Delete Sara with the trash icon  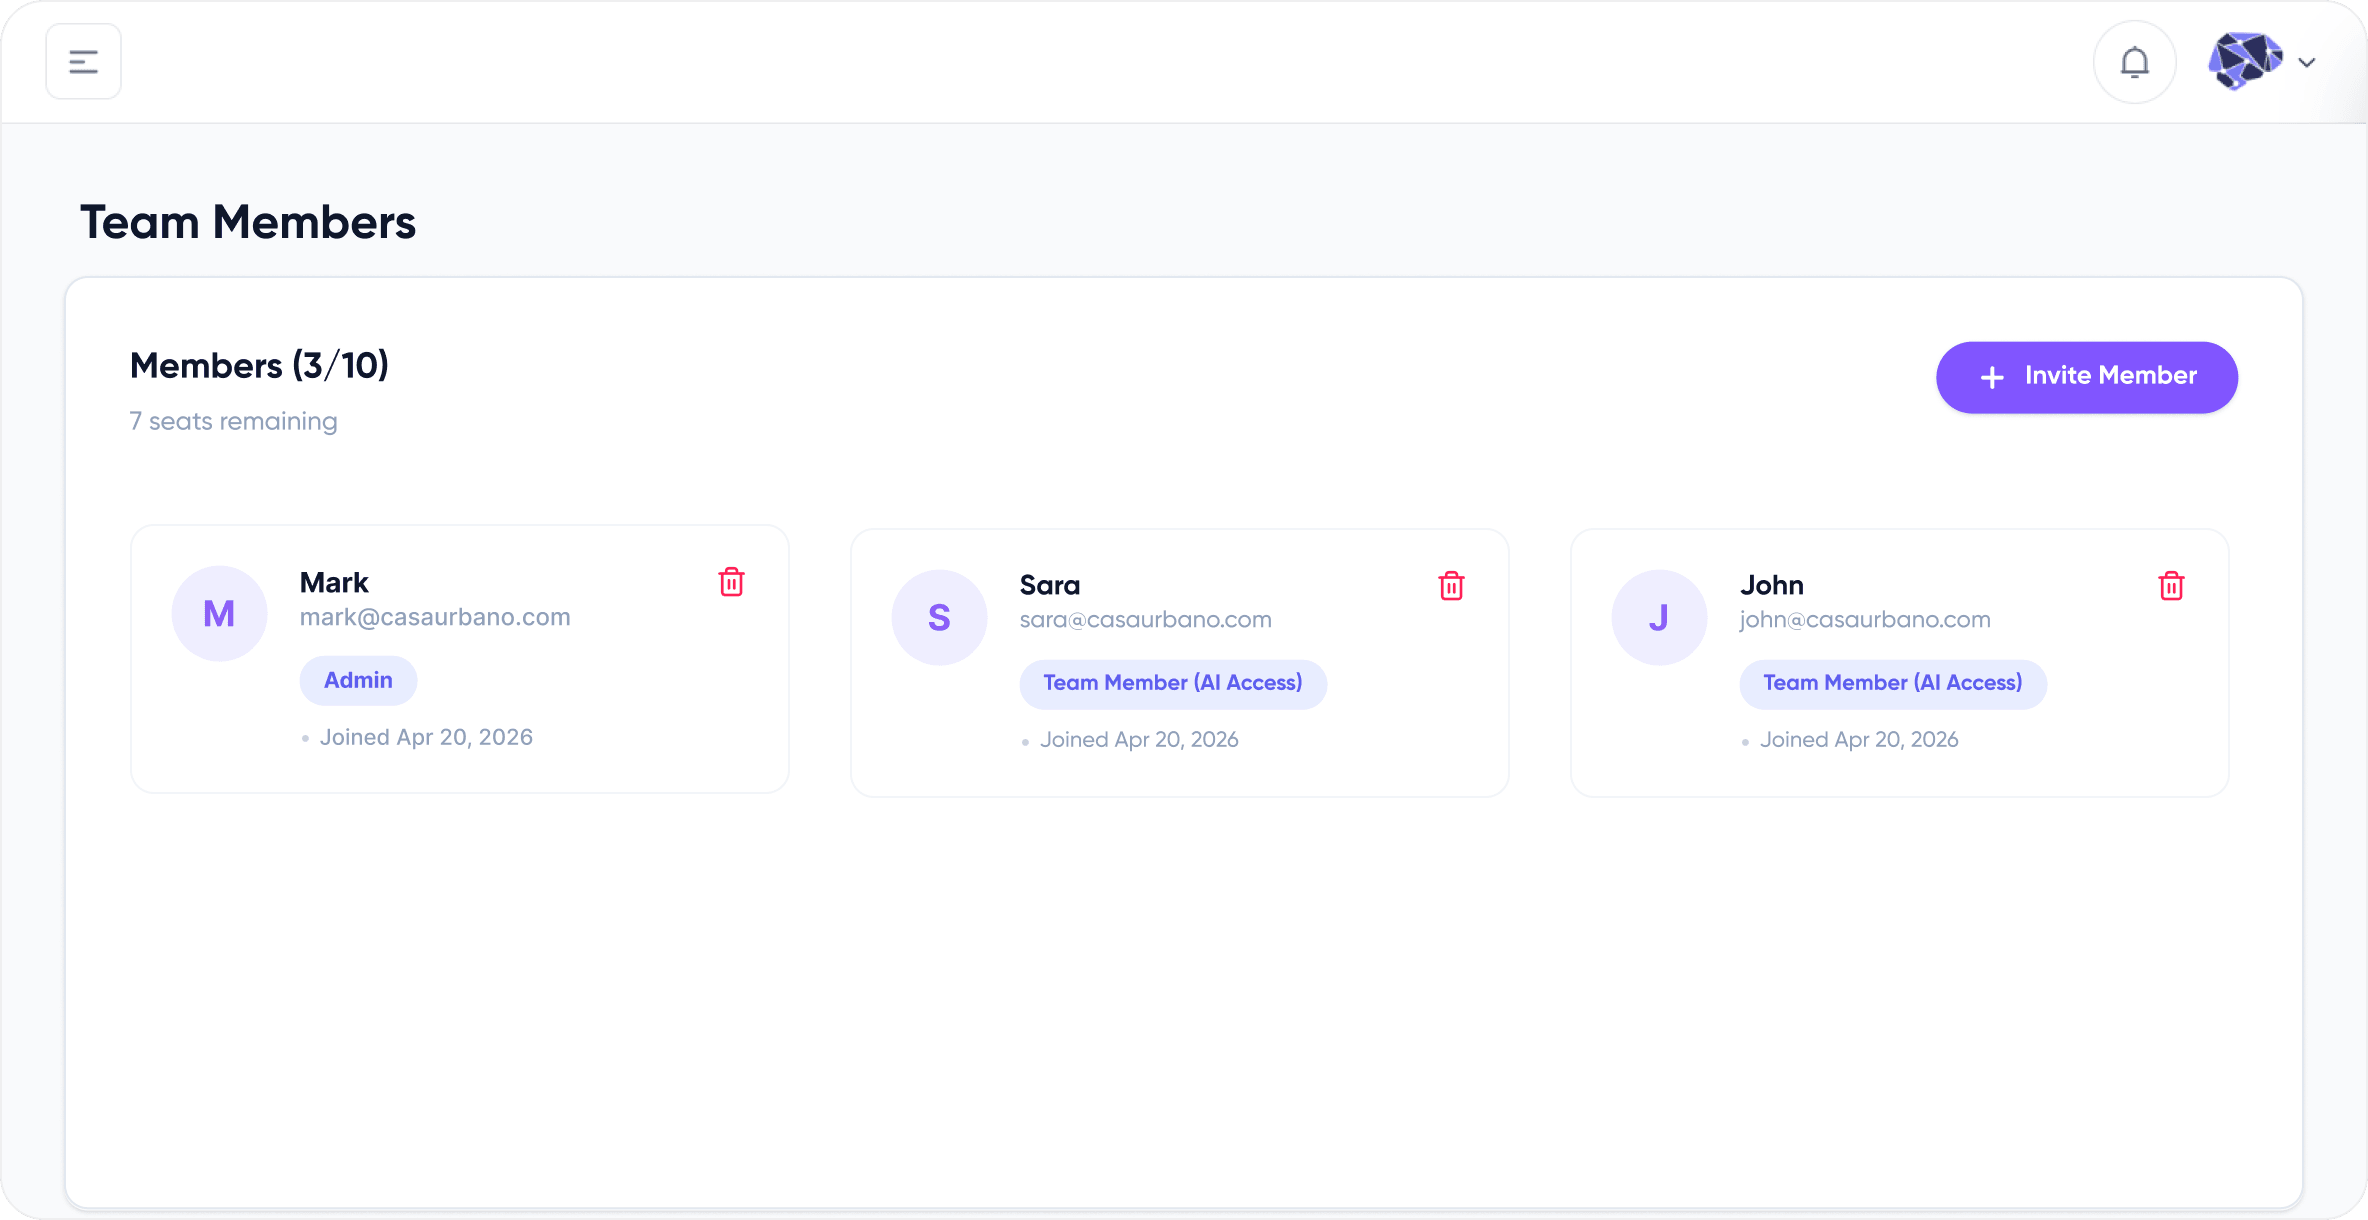click(x=1451, y=586)
